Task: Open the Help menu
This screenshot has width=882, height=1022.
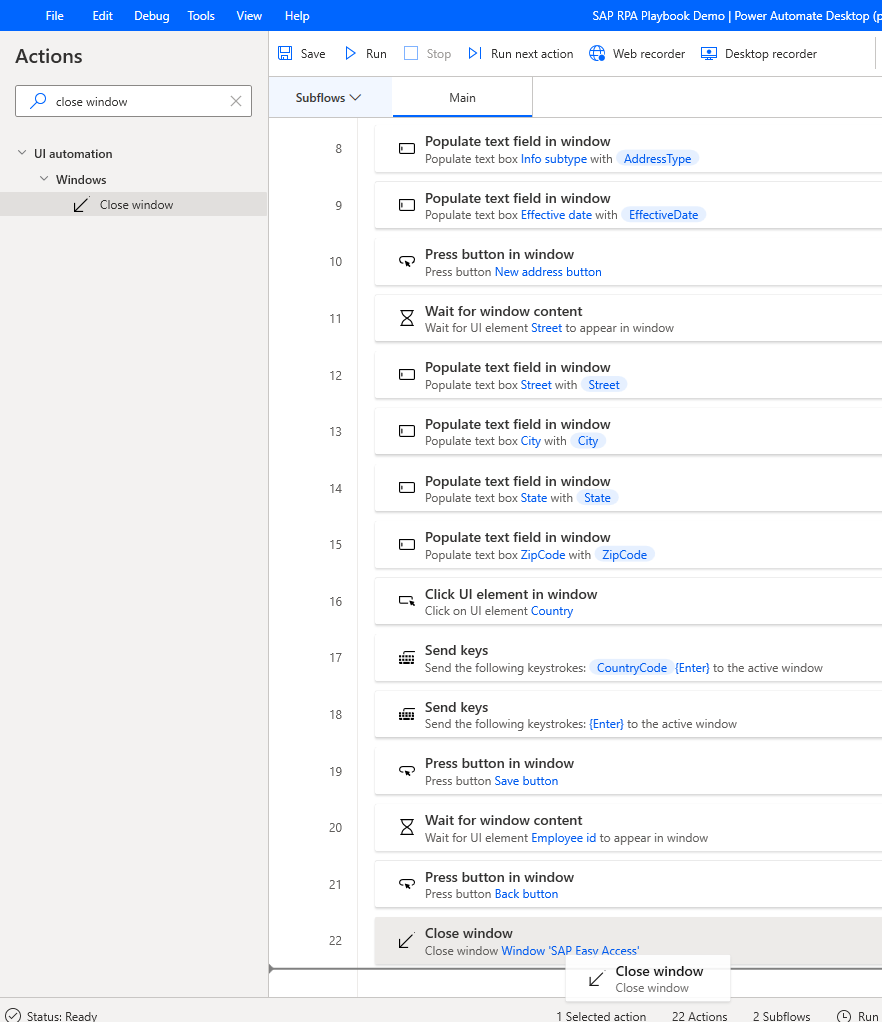Action: coord(297,16)
